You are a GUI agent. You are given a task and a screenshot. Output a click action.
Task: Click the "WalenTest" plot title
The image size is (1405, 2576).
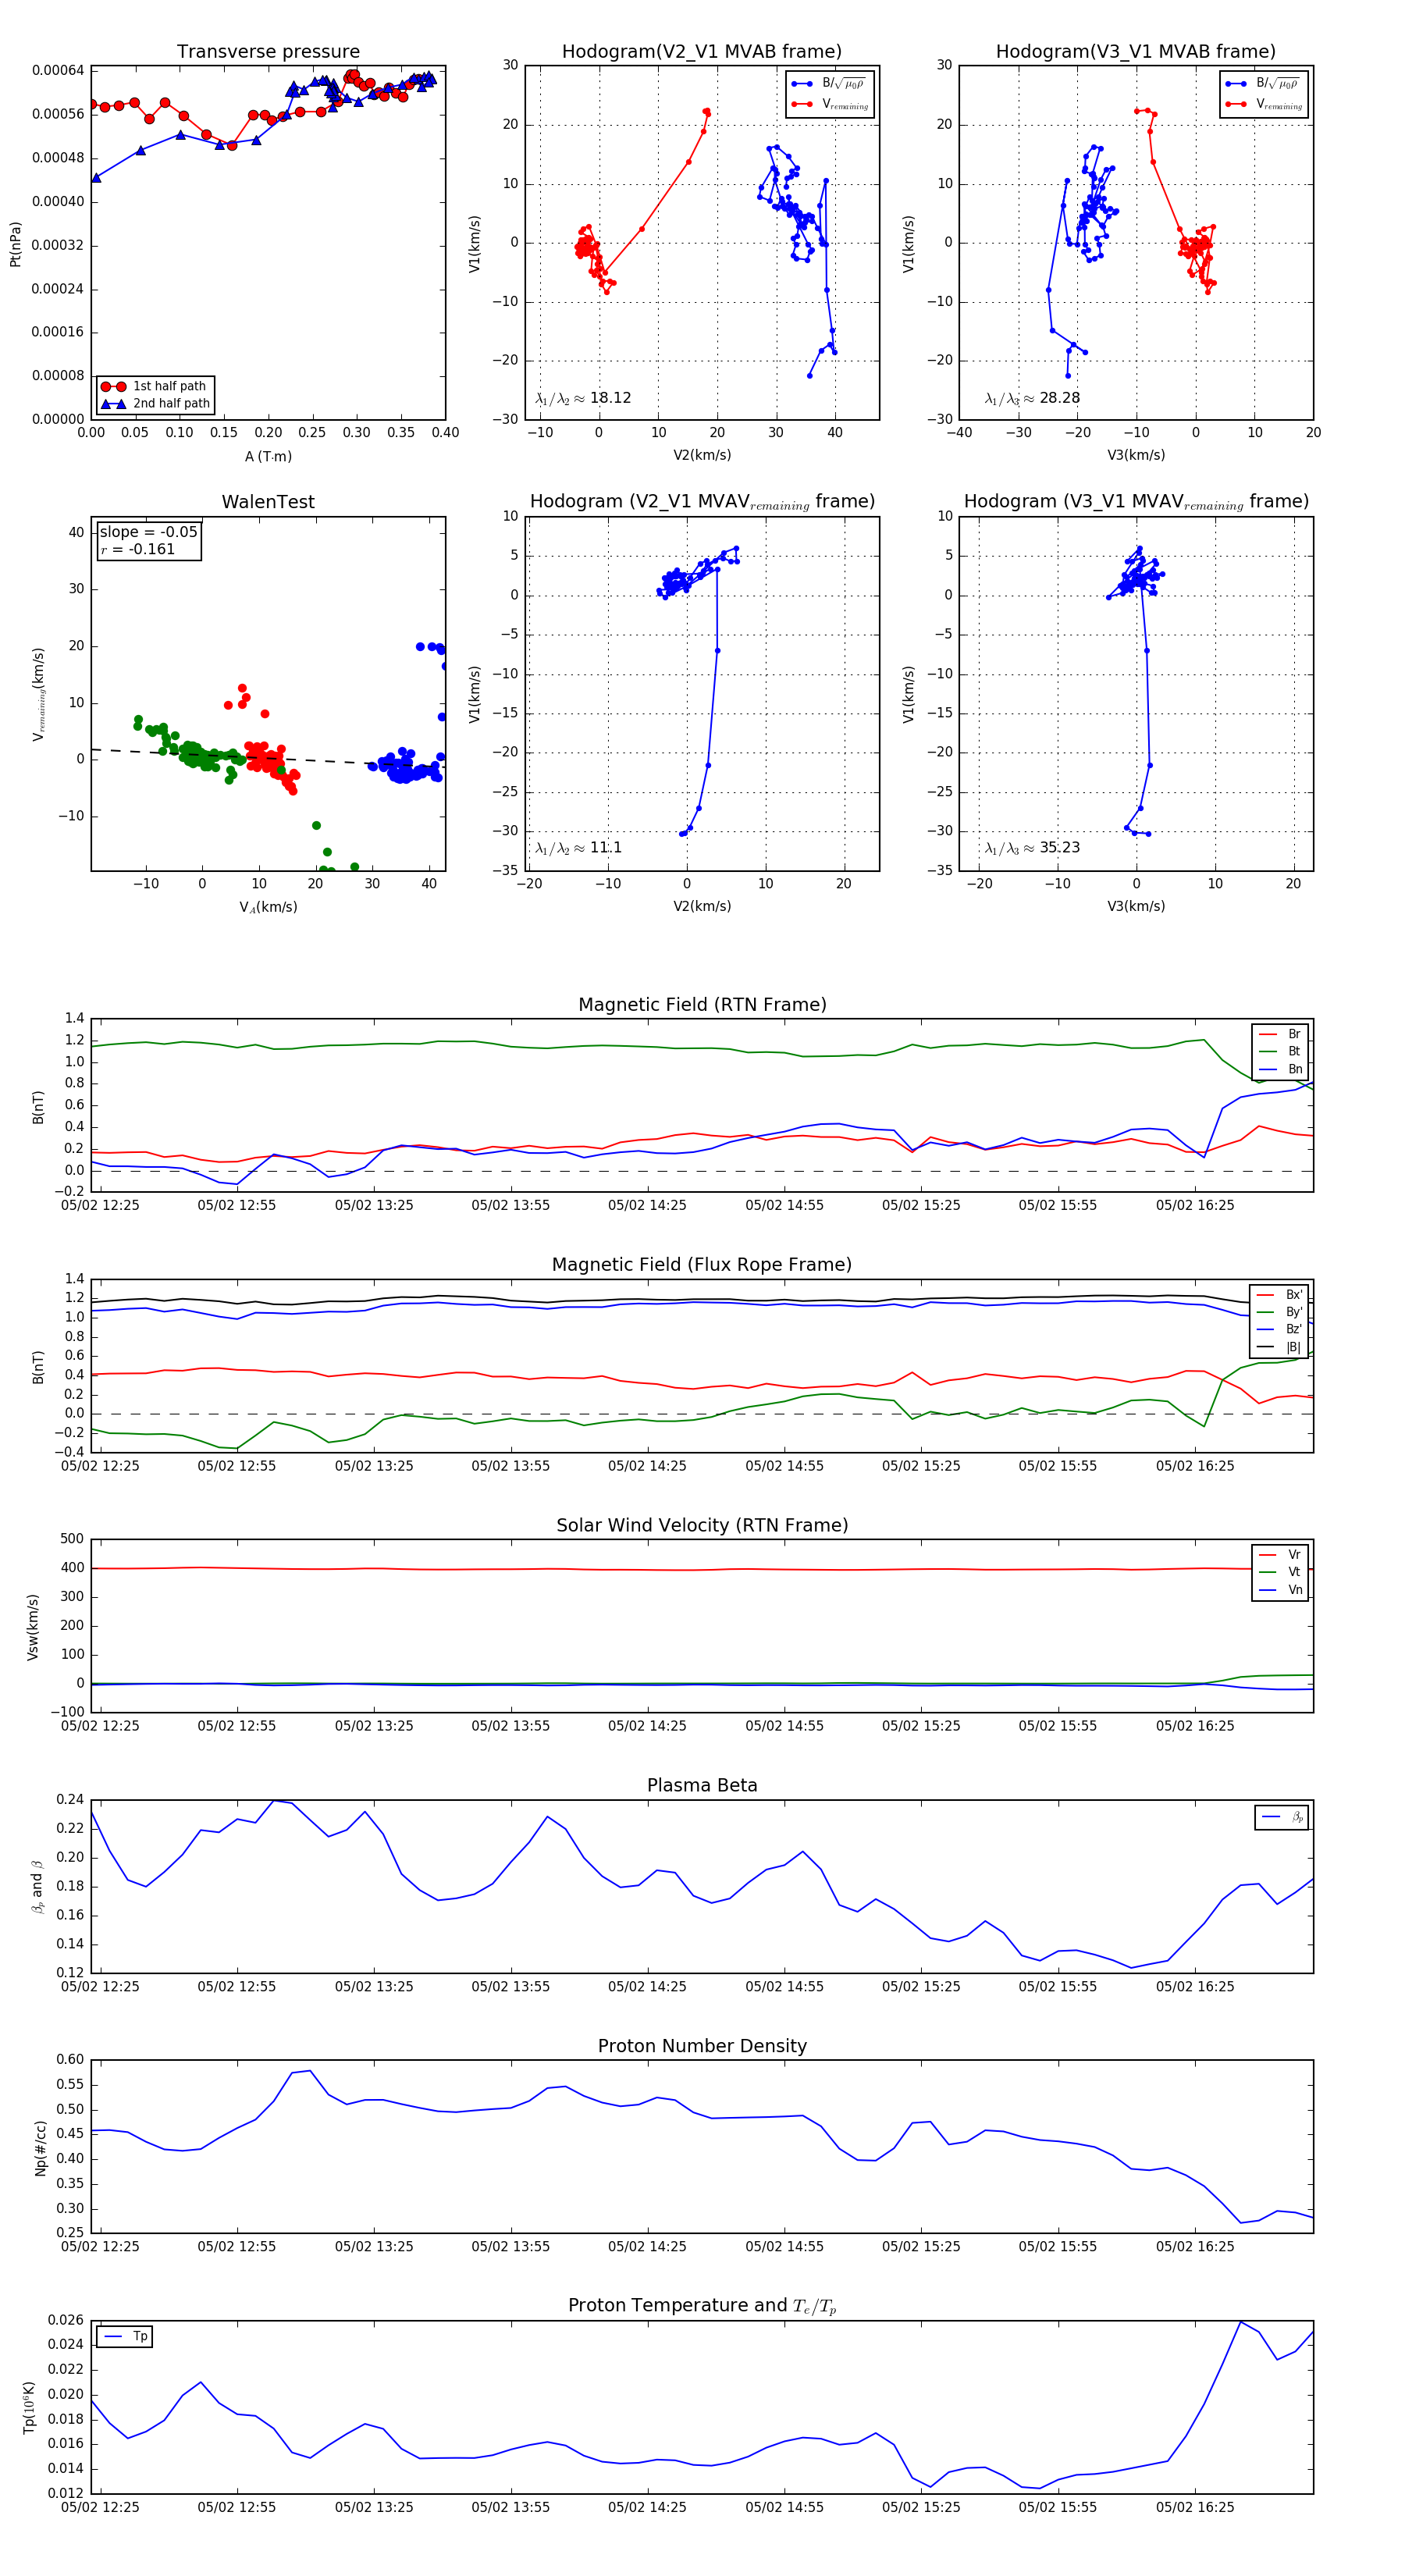[x=268, y=502]
